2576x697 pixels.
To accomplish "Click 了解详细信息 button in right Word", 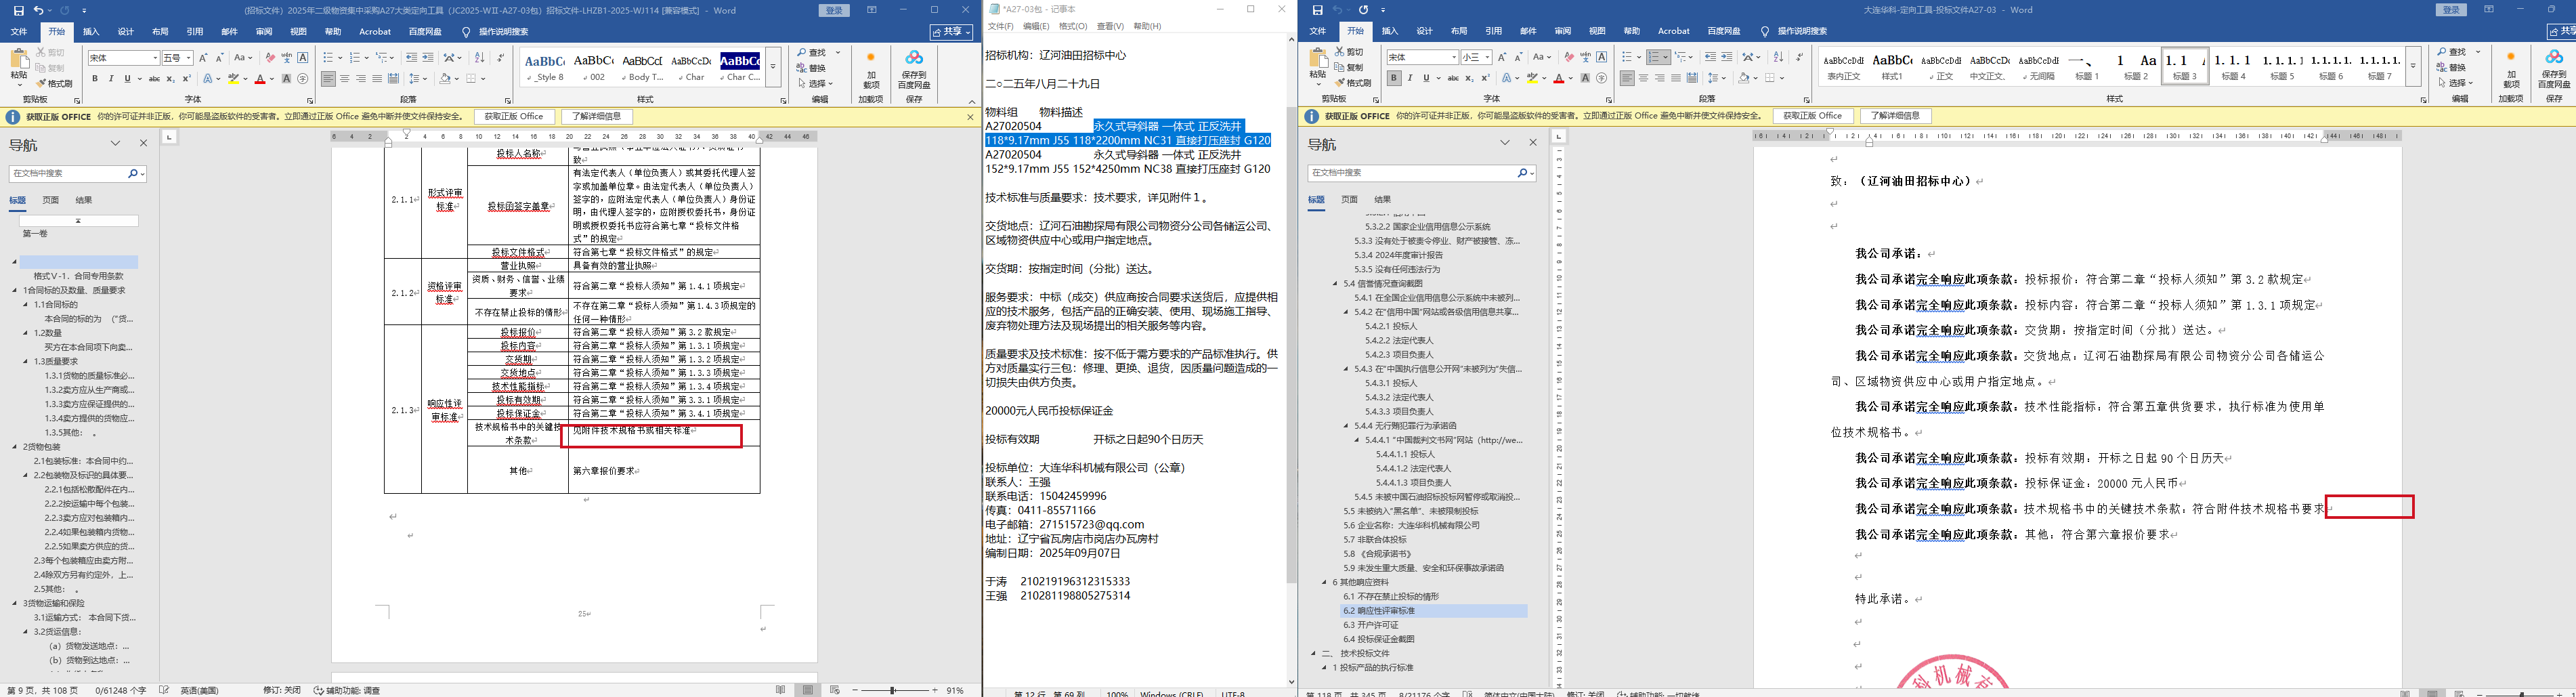I will [x=1895, y=116].
